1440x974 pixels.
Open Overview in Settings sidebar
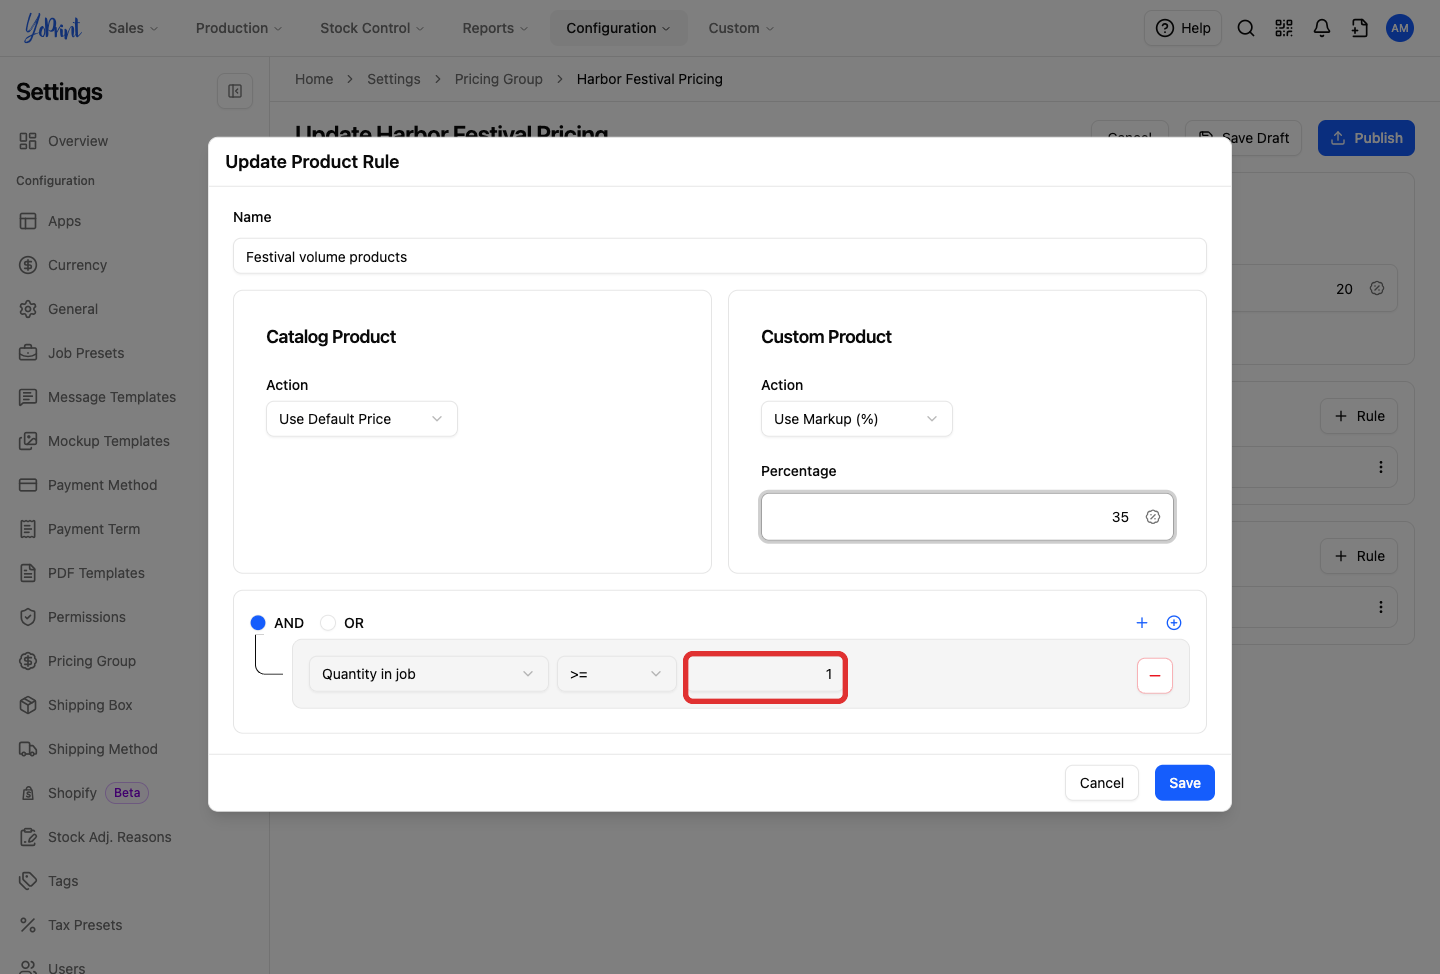(78, 141)
